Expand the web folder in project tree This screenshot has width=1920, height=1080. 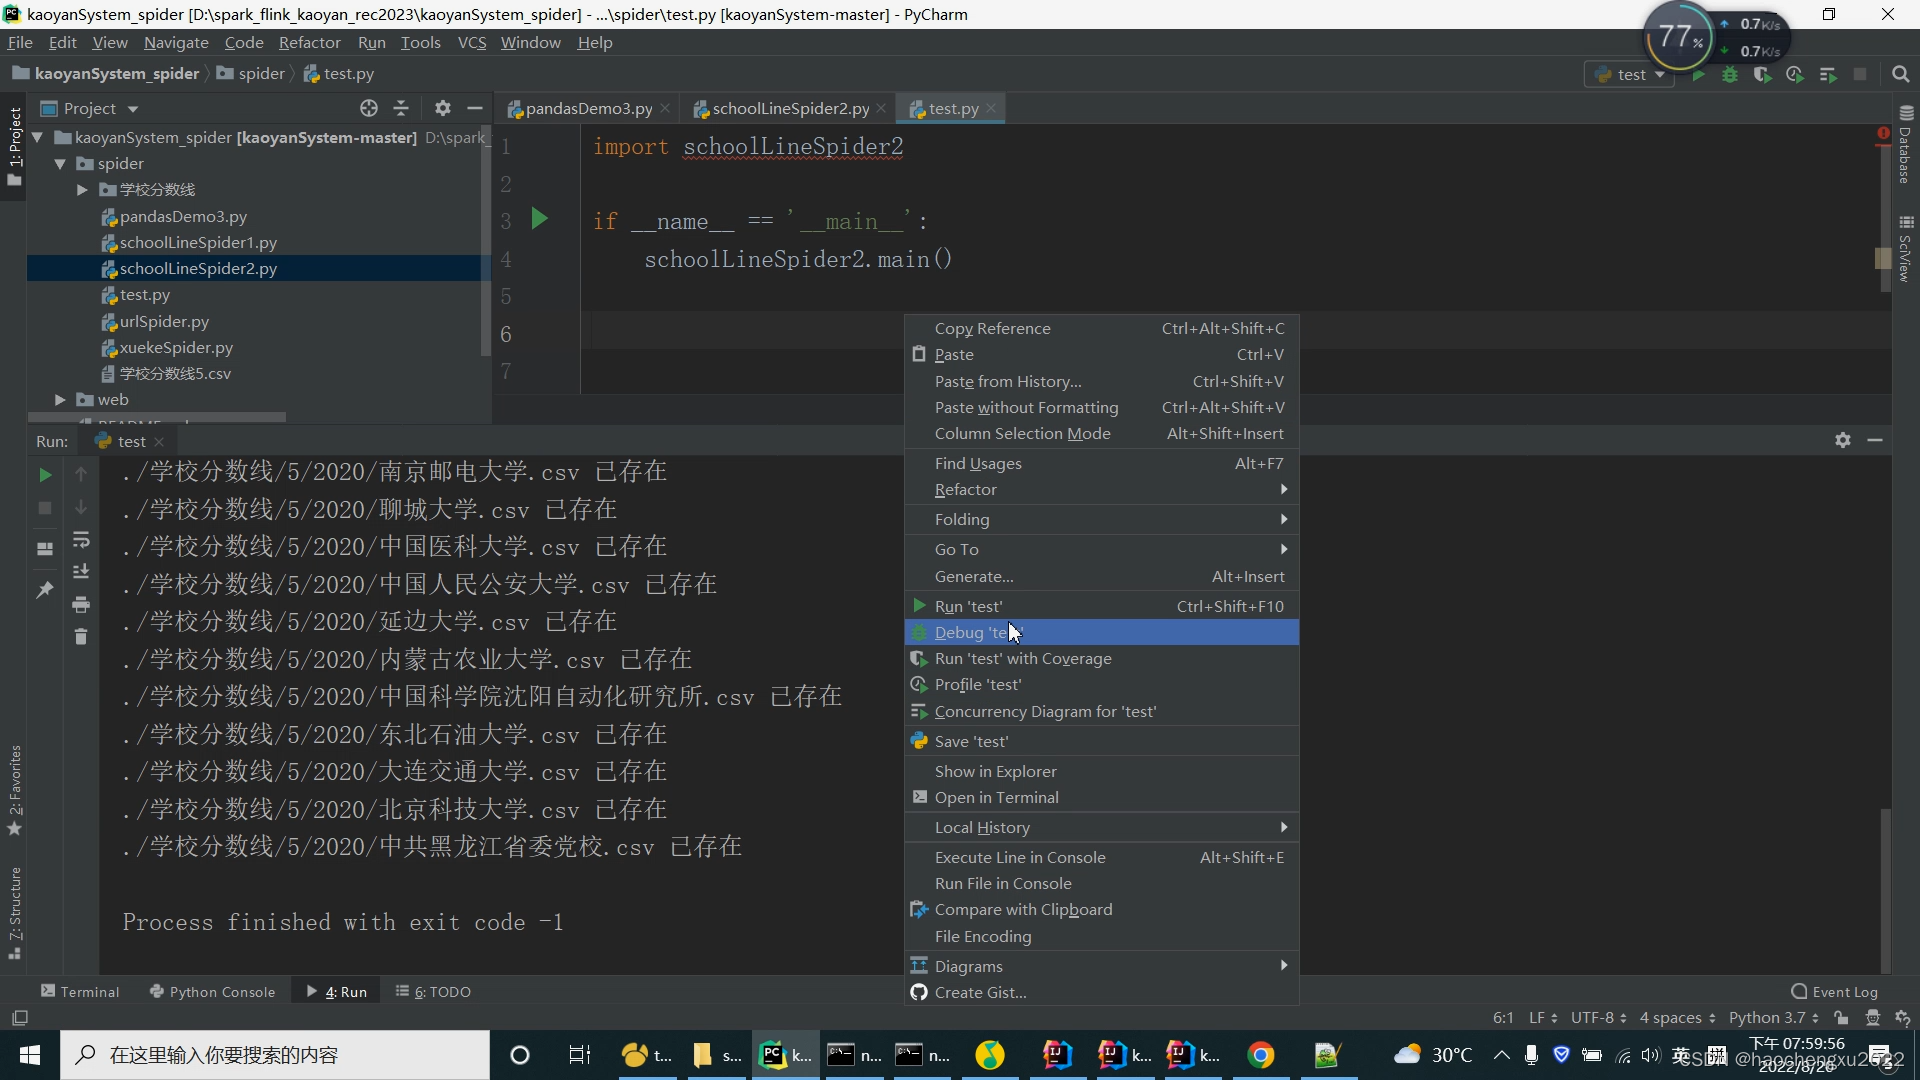click(x=59, y=398)
